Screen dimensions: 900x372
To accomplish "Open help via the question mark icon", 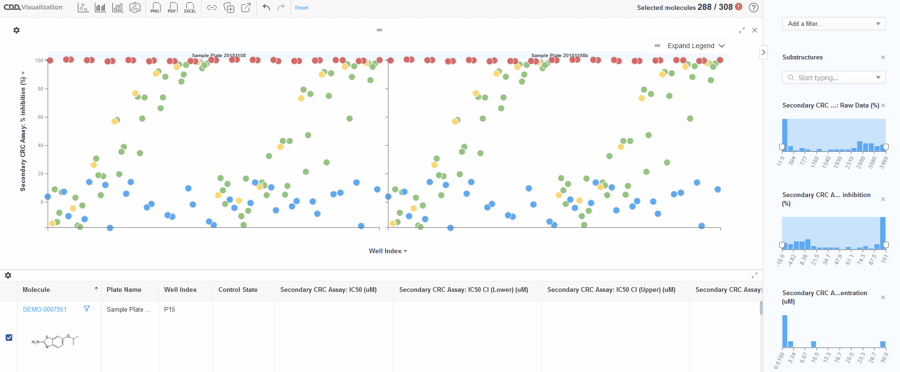I will pyautogui.click(x=754, y=7).
